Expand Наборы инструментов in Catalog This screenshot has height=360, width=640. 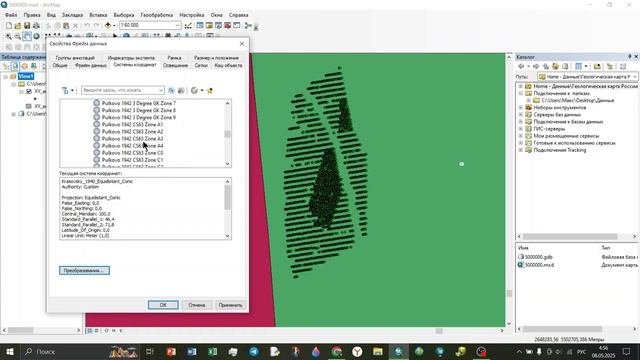pyautogui.click(x=520, y=108)
